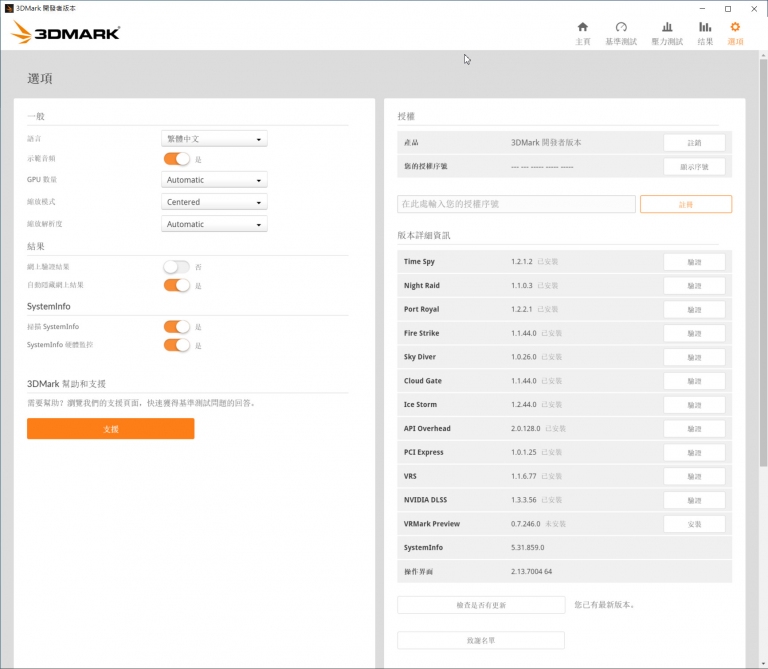Click the orange register (註冊) button
The height and width of the screenshot is (669, 768).
coord(686,204)
